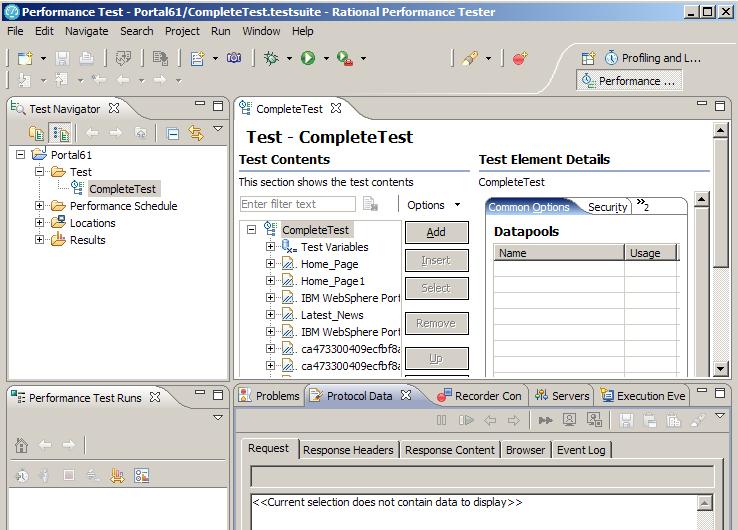Expand the Home_Page node
This screenshot has width=738, height=530.
click(x=270, y=264)
